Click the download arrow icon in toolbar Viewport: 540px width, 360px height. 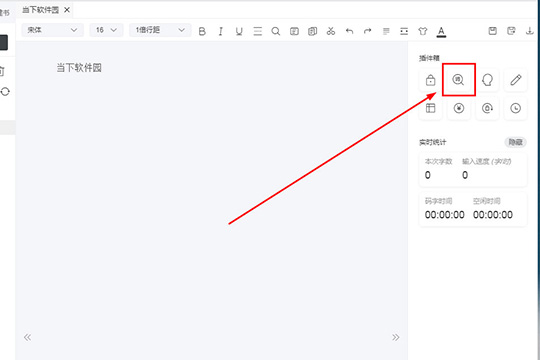tap(529, 31)
